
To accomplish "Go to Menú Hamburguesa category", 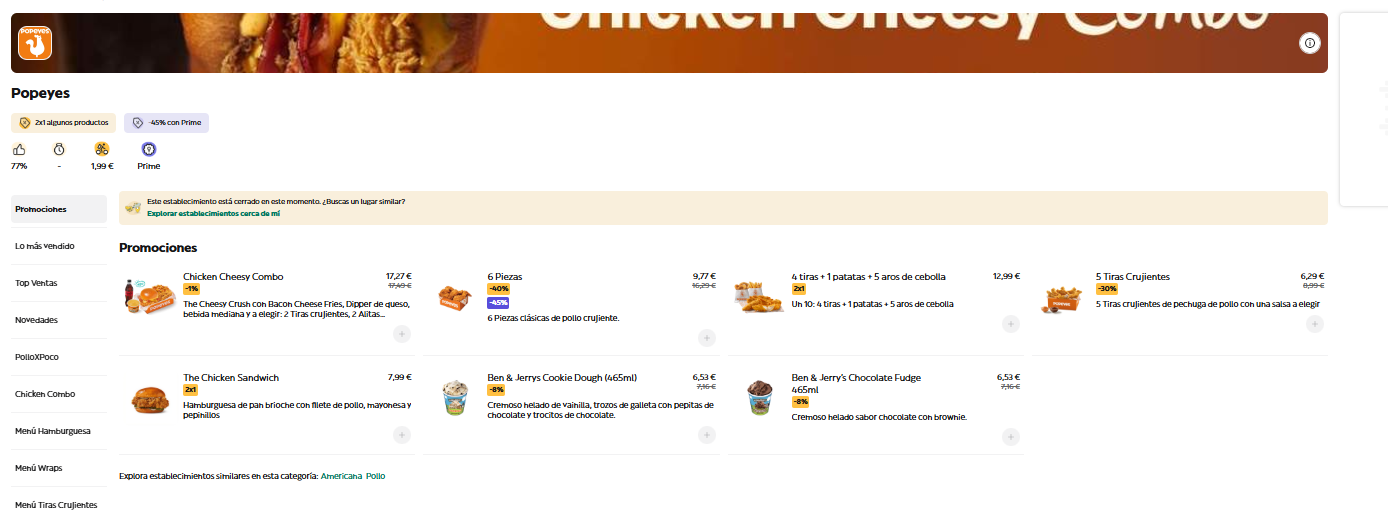I will [59, 431].
